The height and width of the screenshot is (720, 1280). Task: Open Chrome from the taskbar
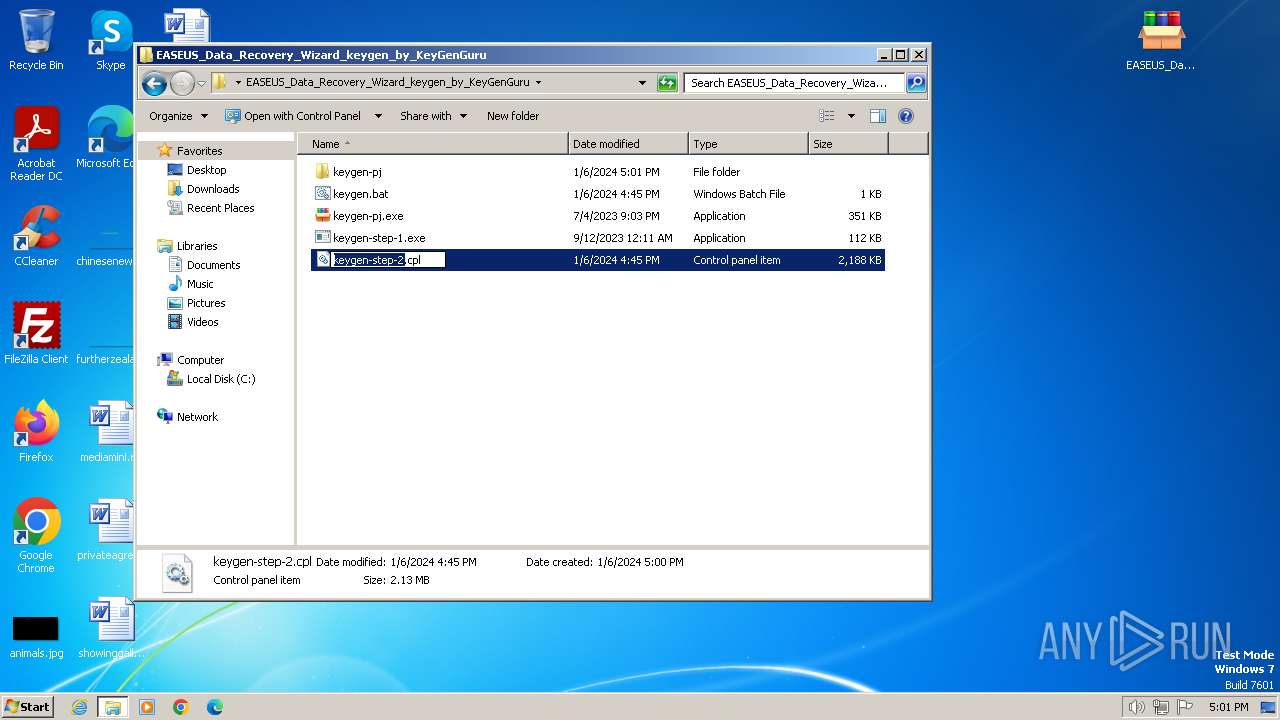coord(181,707)
